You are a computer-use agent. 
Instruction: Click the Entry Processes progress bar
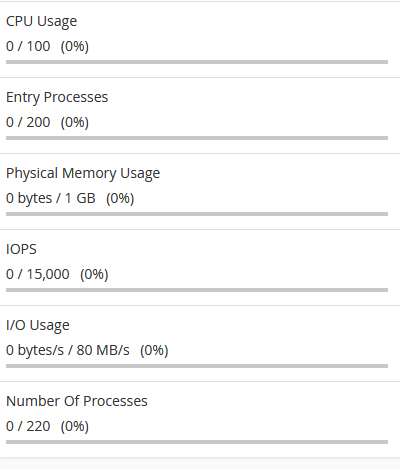coord(197,138)
